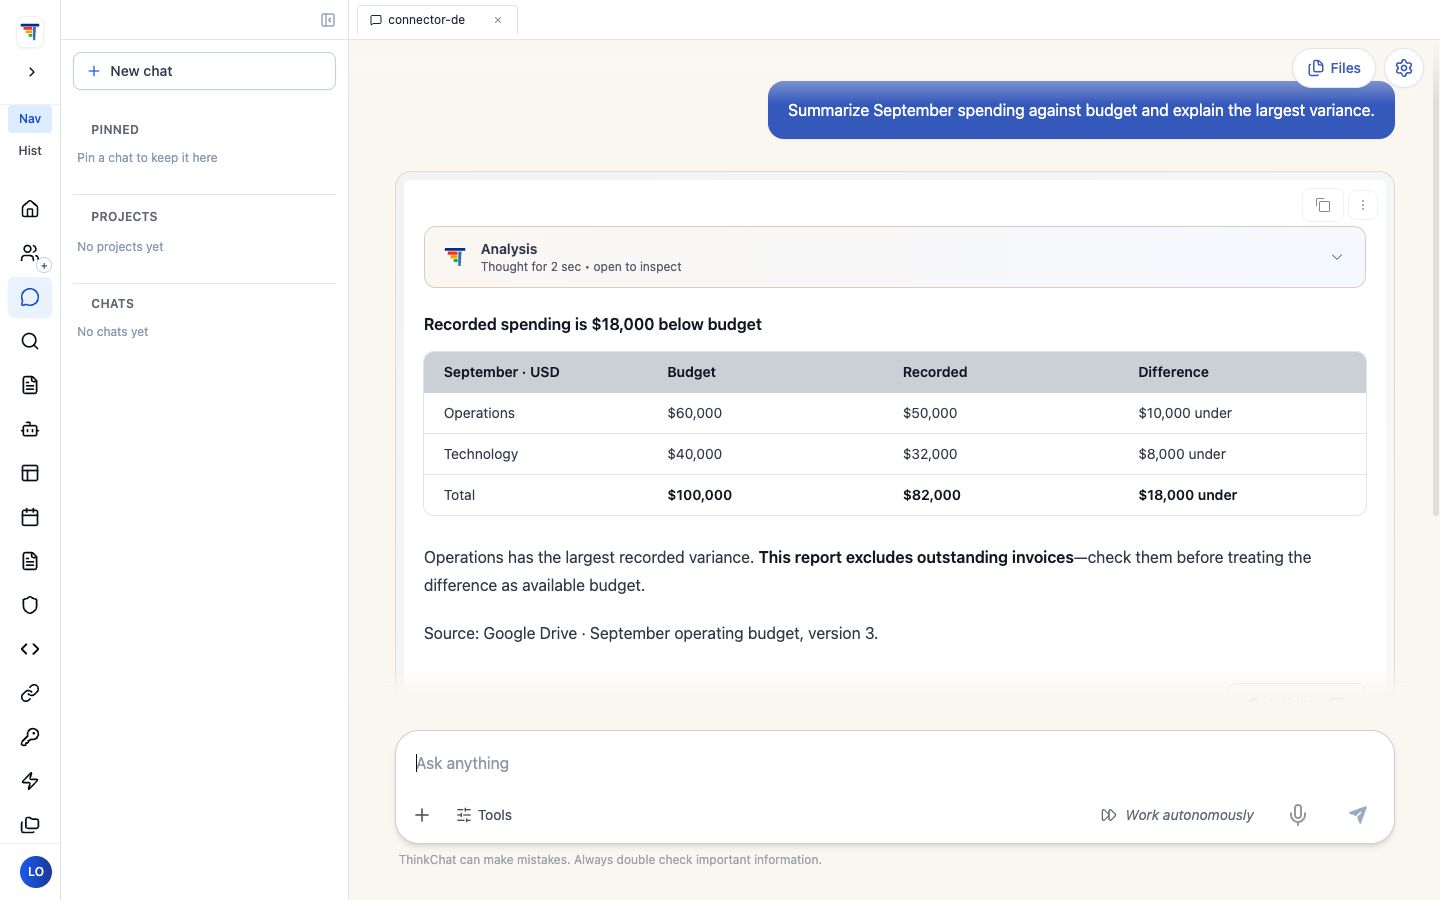Click the user prompt message bubble
Screen dimensions: 1440x900
[x=1081, y=110]
